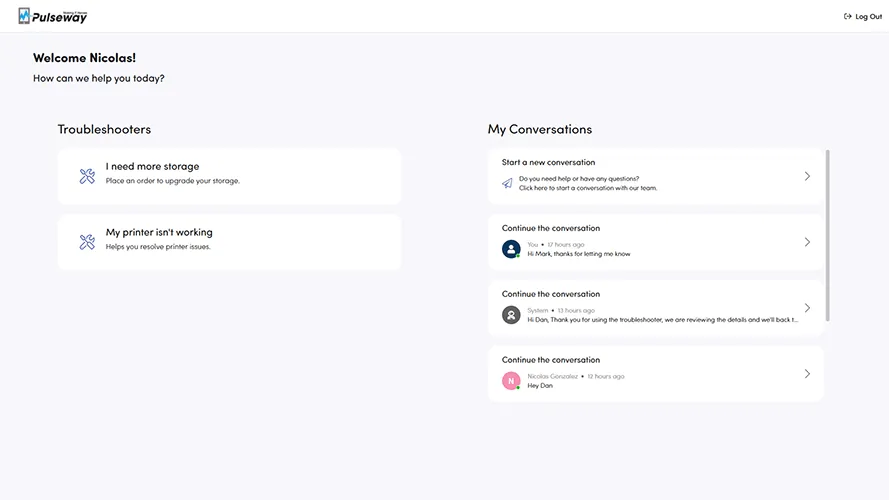
Task: Continue the conversation saying Hi Mark, thanks
Action: [655, 242]
